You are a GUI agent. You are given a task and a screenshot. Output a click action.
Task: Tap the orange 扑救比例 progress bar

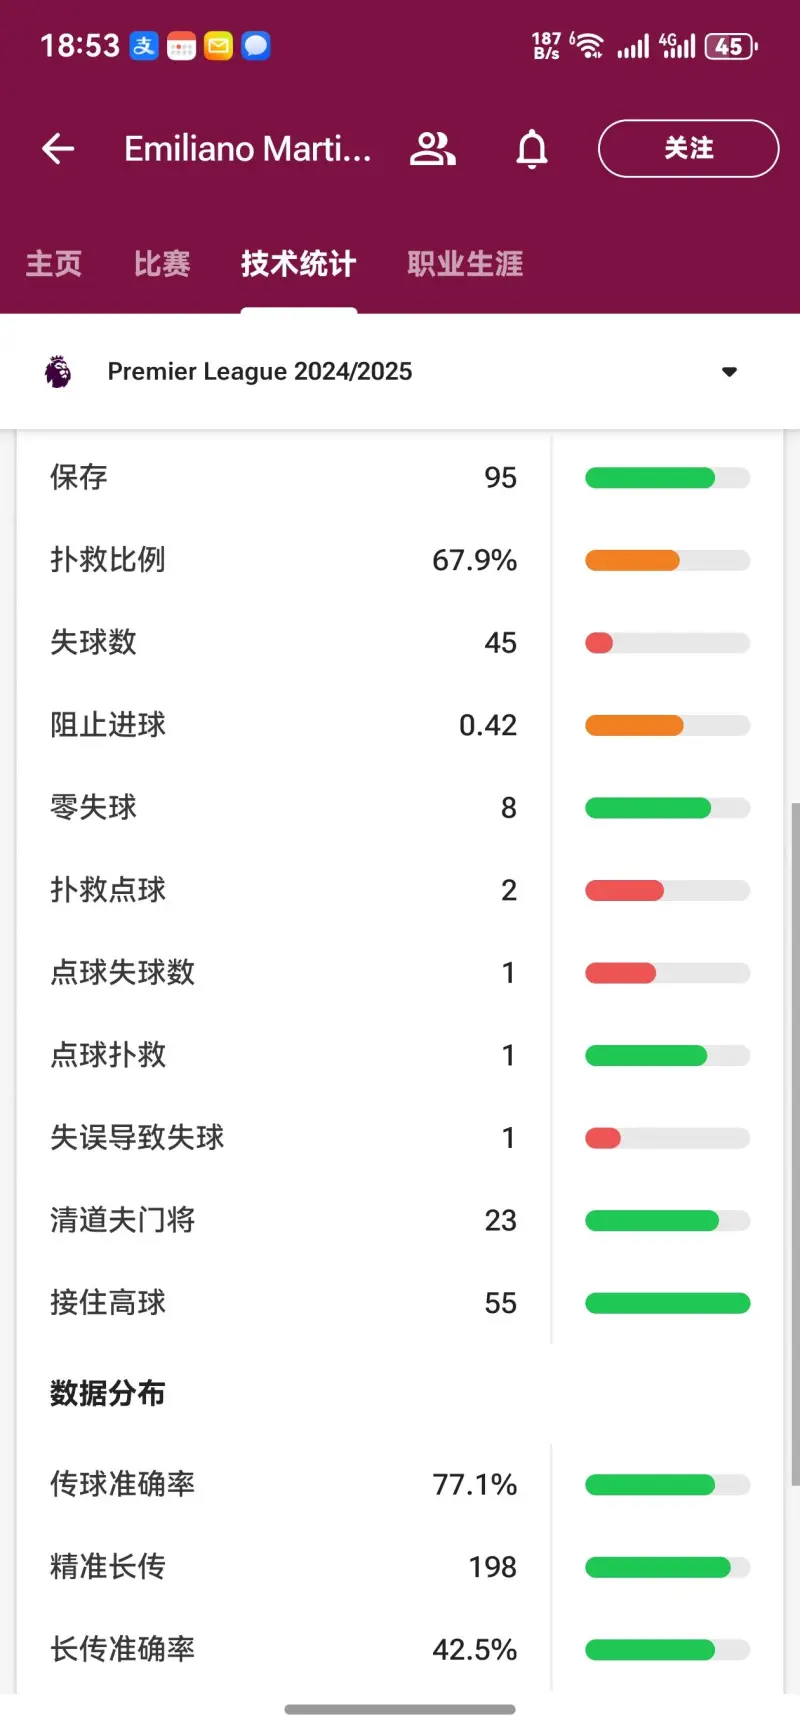(x=632, y=561)
